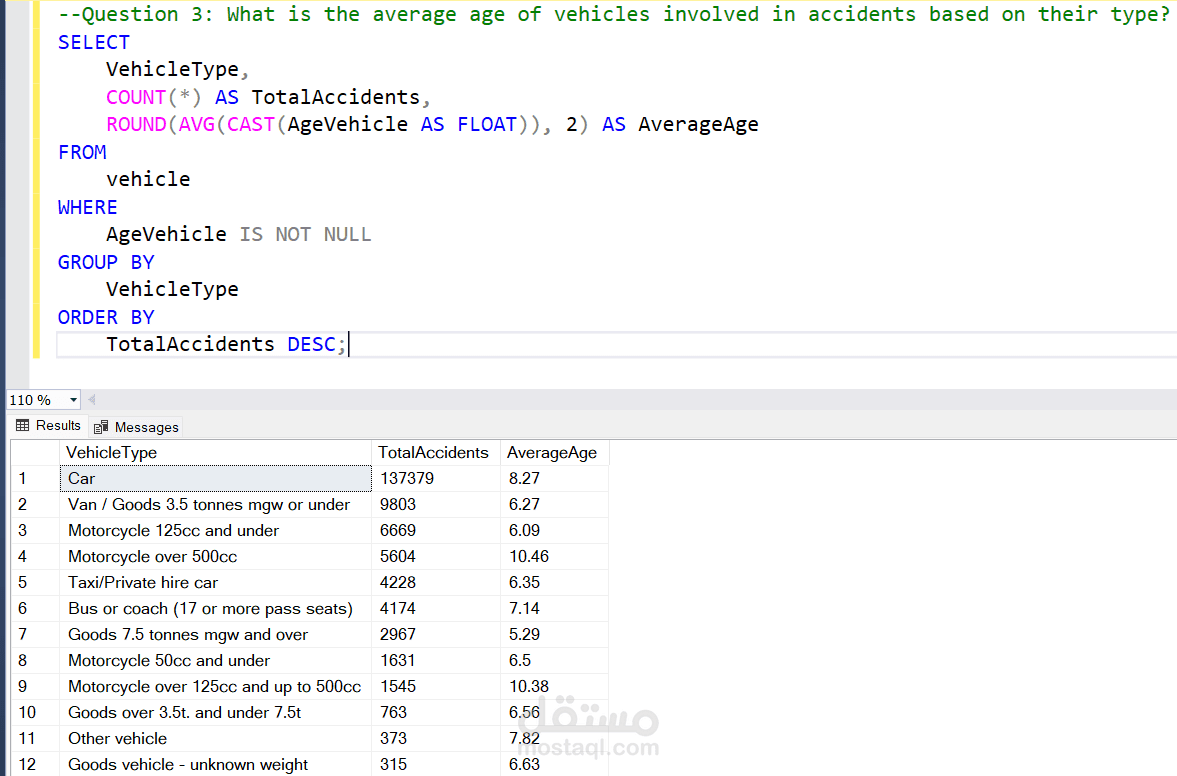Screen dimensions: 1177x776
Task: Click AverageAge value 5.29
Action: click(555, 634)
